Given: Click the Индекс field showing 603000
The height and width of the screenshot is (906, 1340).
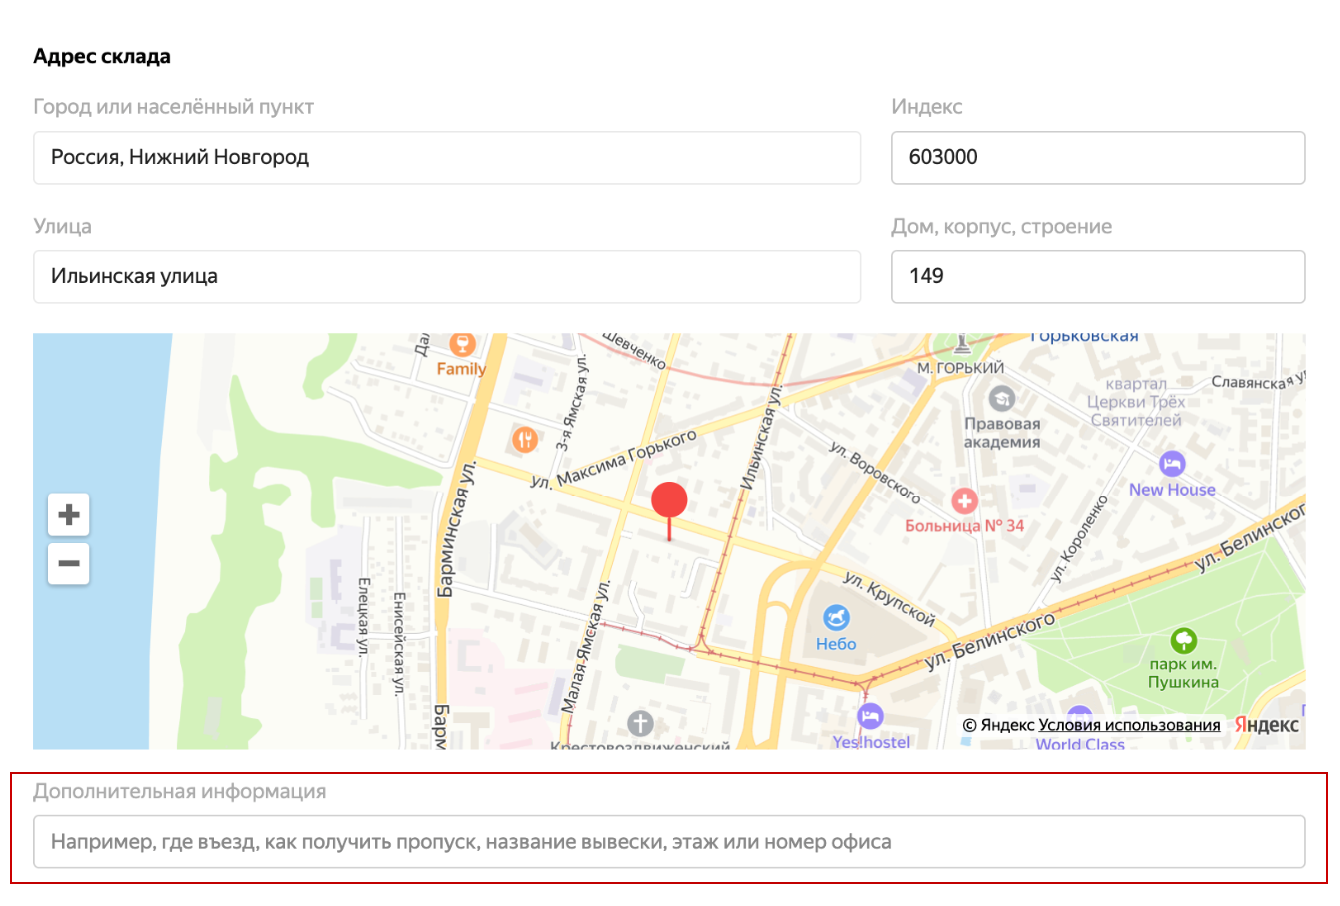Looking at the screenshot, I should coord(1098,158).
